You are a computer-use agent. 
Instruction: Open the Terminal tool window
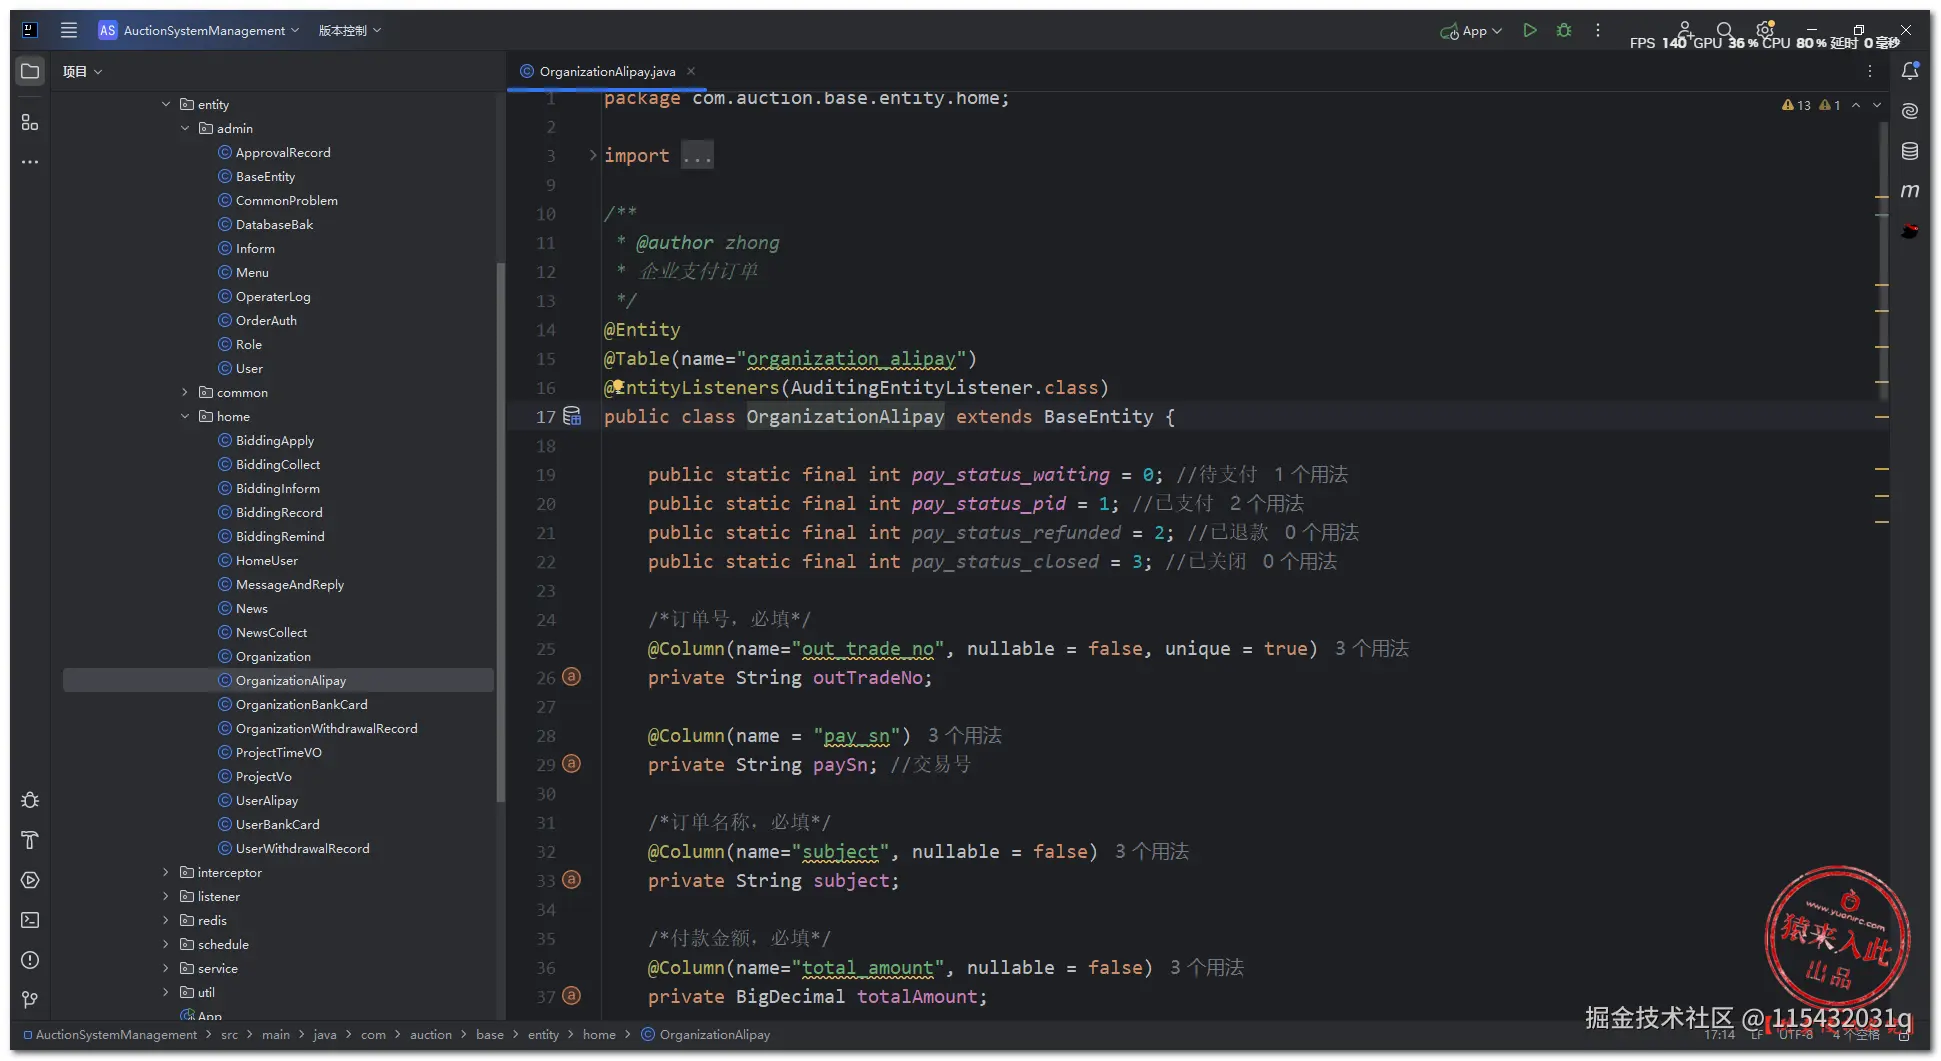(x=30, y=920)
